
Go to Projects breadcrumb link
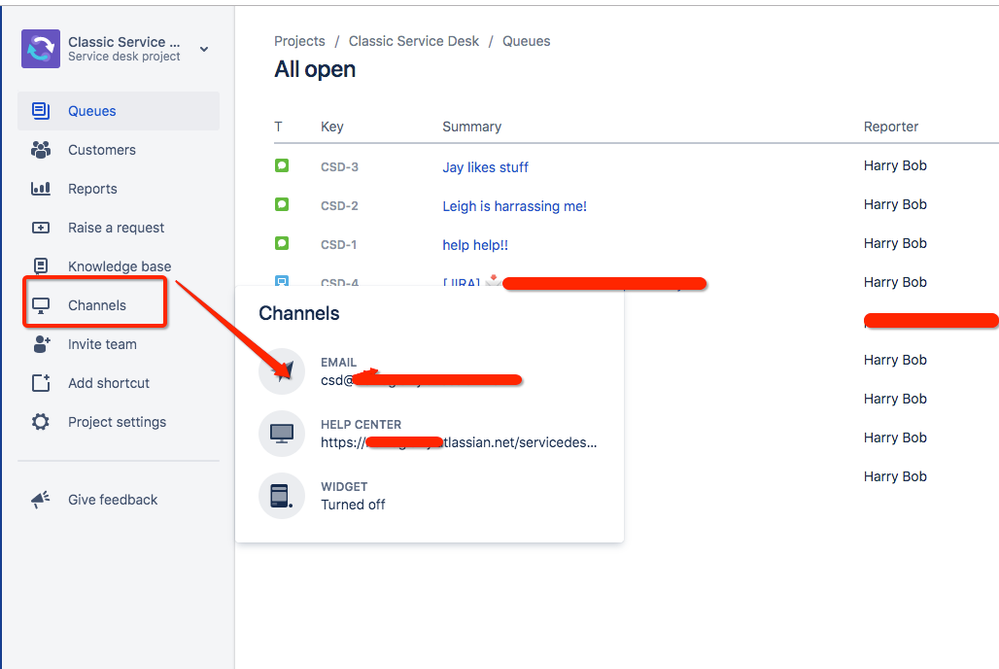pos(299,41)
